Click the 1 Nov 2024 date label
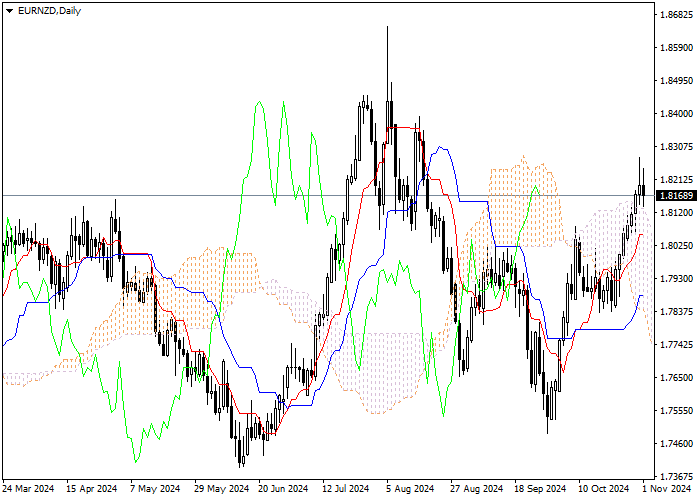The height and width of the screenshot is (500, 700). 667,489
